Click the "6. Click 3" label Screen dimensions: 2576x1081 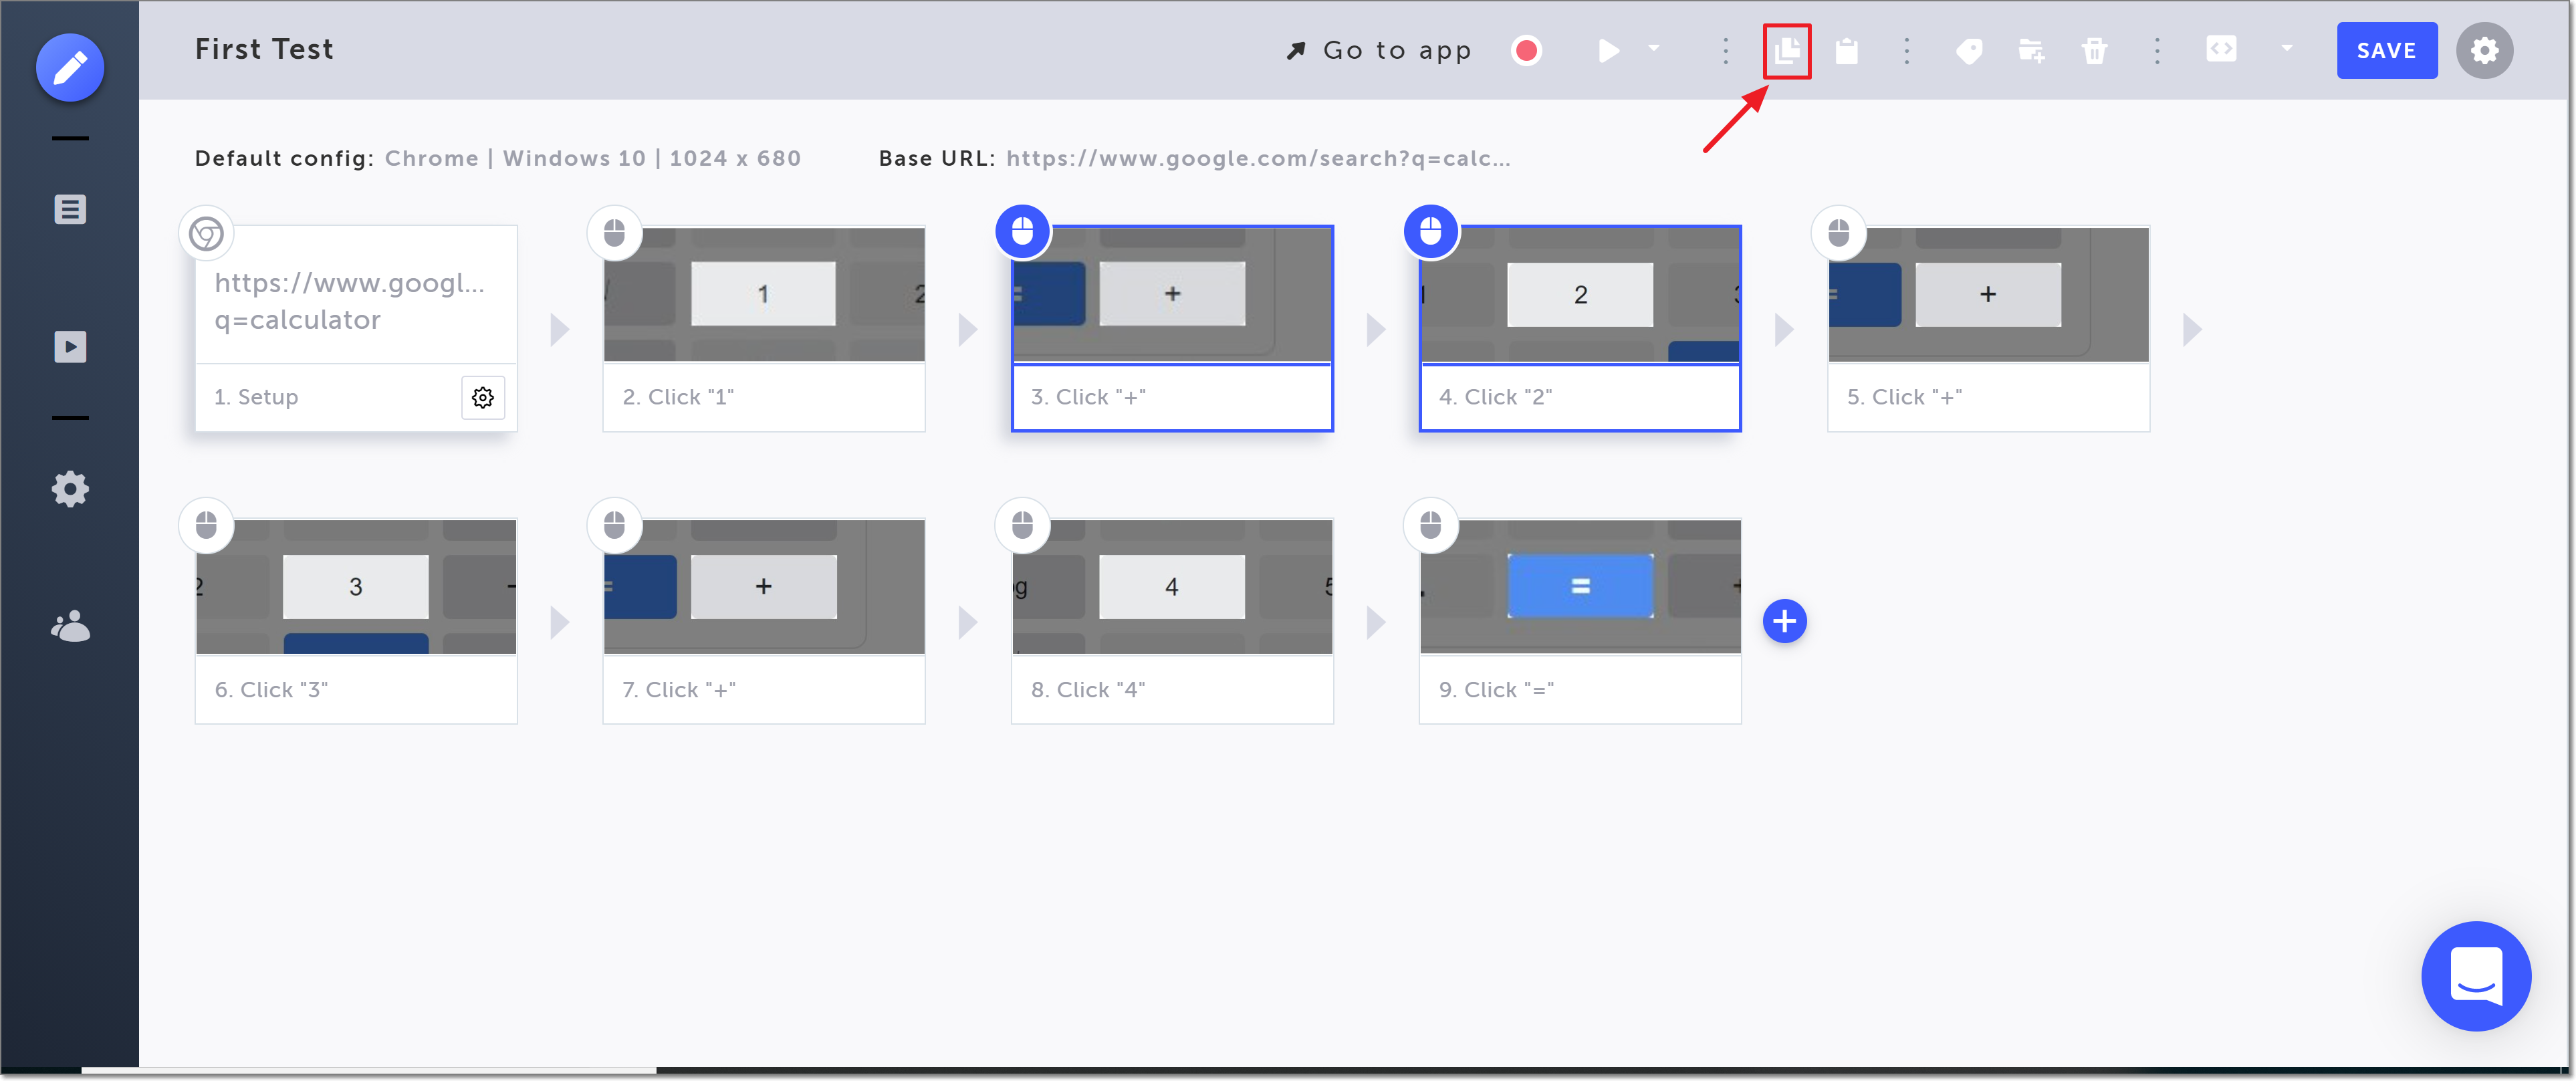[x=271, y=690]
